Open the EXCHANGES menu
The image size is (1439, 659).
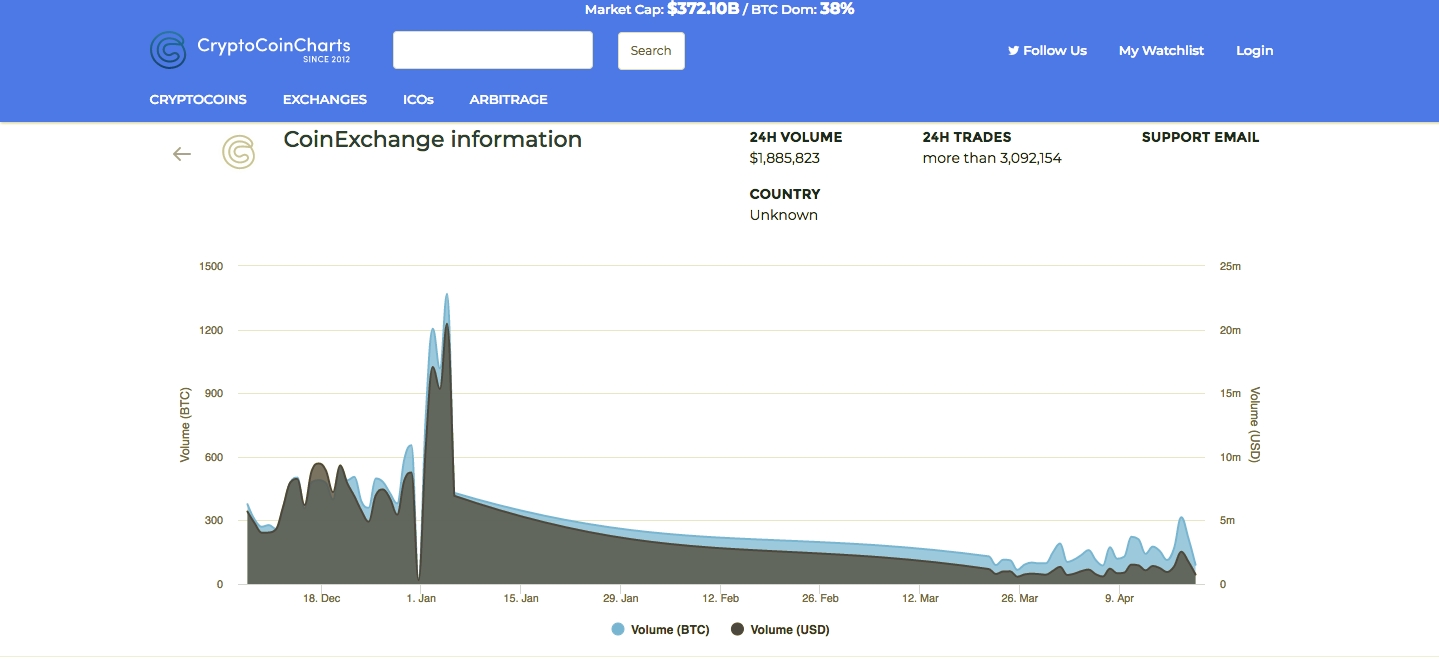(325, 100)
